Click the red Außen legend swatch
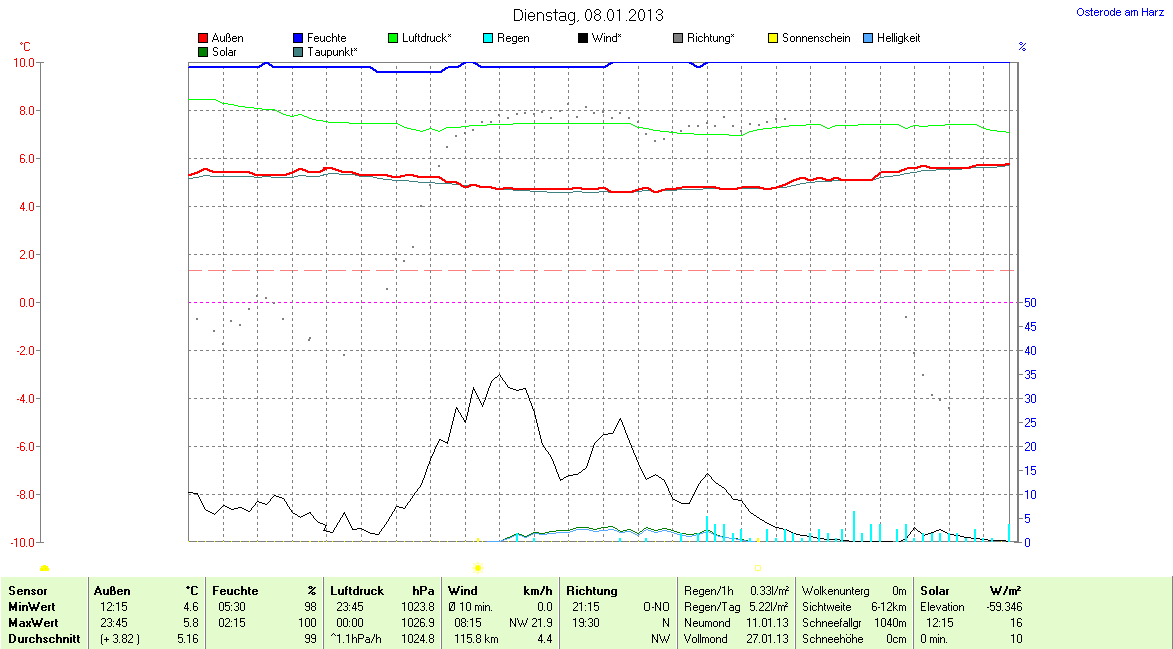This screenshot has height=649, width=1173. coord(204,38)
